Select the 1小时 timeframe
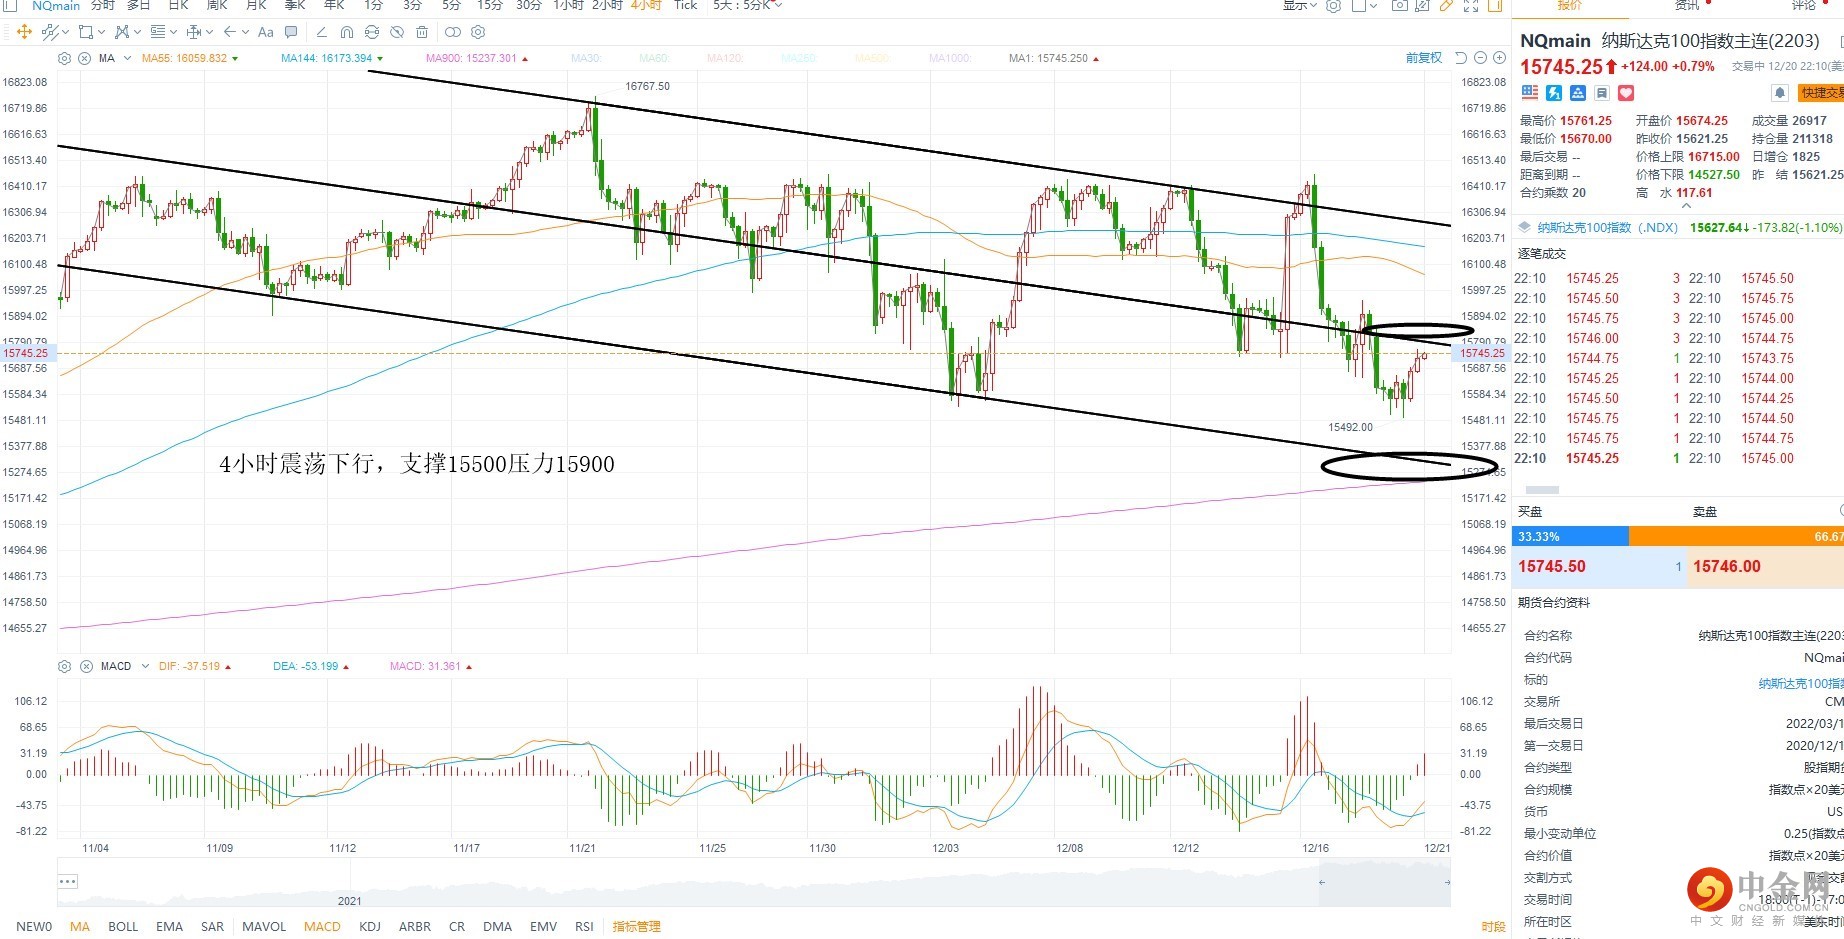This screenshot has width=1844, height=939. pos(568,6)
